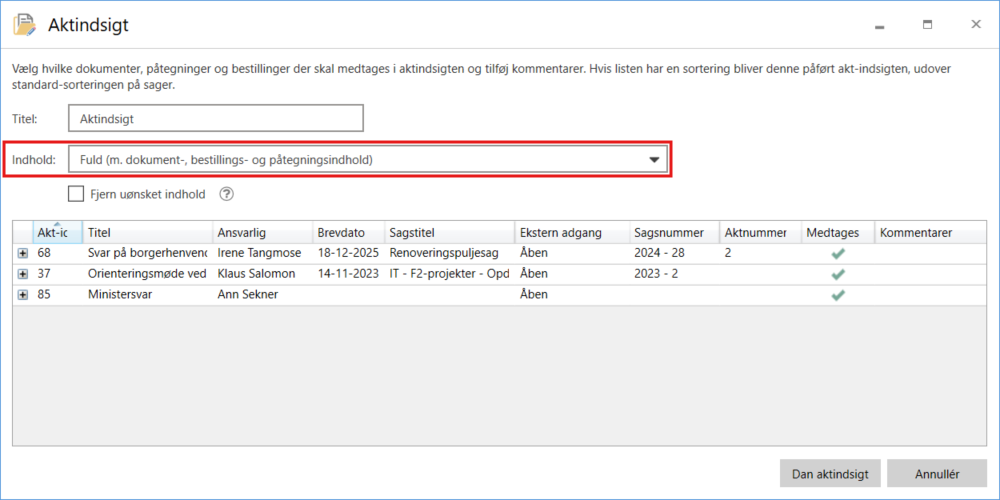This screenshot has height=500, width=1000.
Task: Sort by the Kommentarer column header
Action: click(x=930, y=233)
